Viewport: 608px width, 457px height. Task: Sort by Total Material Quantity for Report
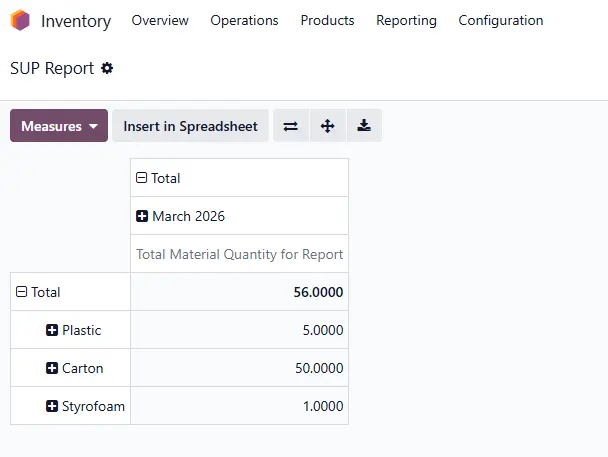click(x=239, y=254)
